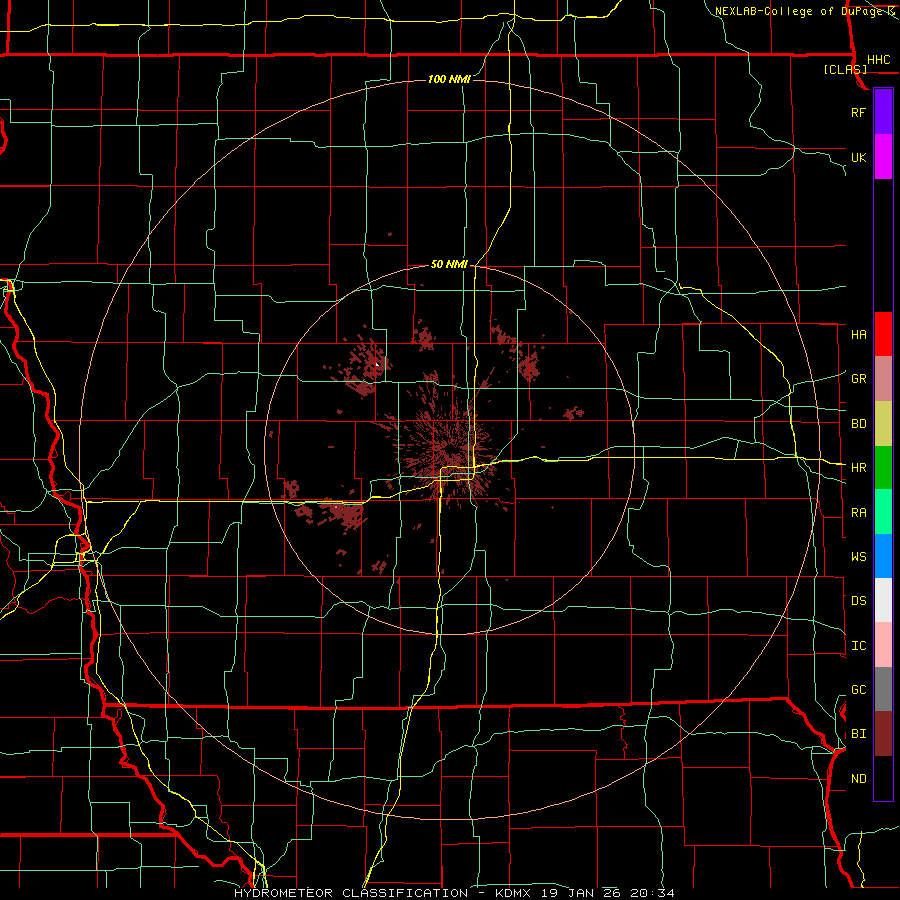The height and width of the screenshot is (900, 900).
Task: Click the red HA legend color swatch
Action: click(x=883, y=334)
